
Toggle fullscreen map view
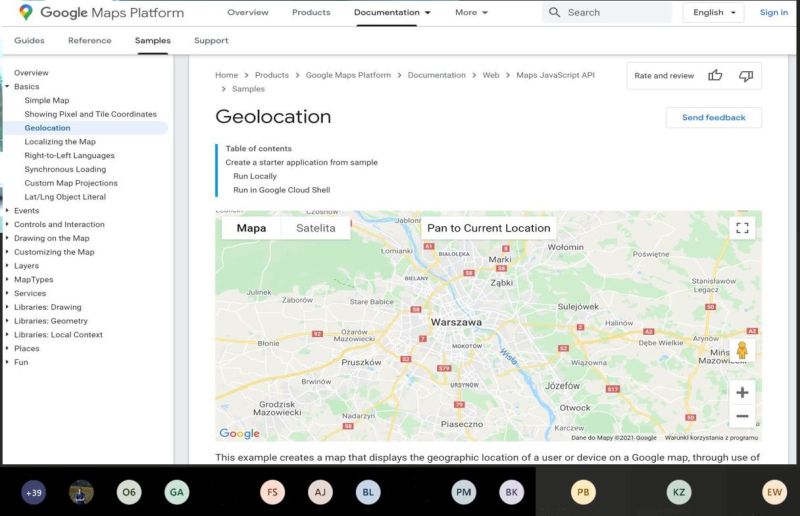tap(742, 228)
